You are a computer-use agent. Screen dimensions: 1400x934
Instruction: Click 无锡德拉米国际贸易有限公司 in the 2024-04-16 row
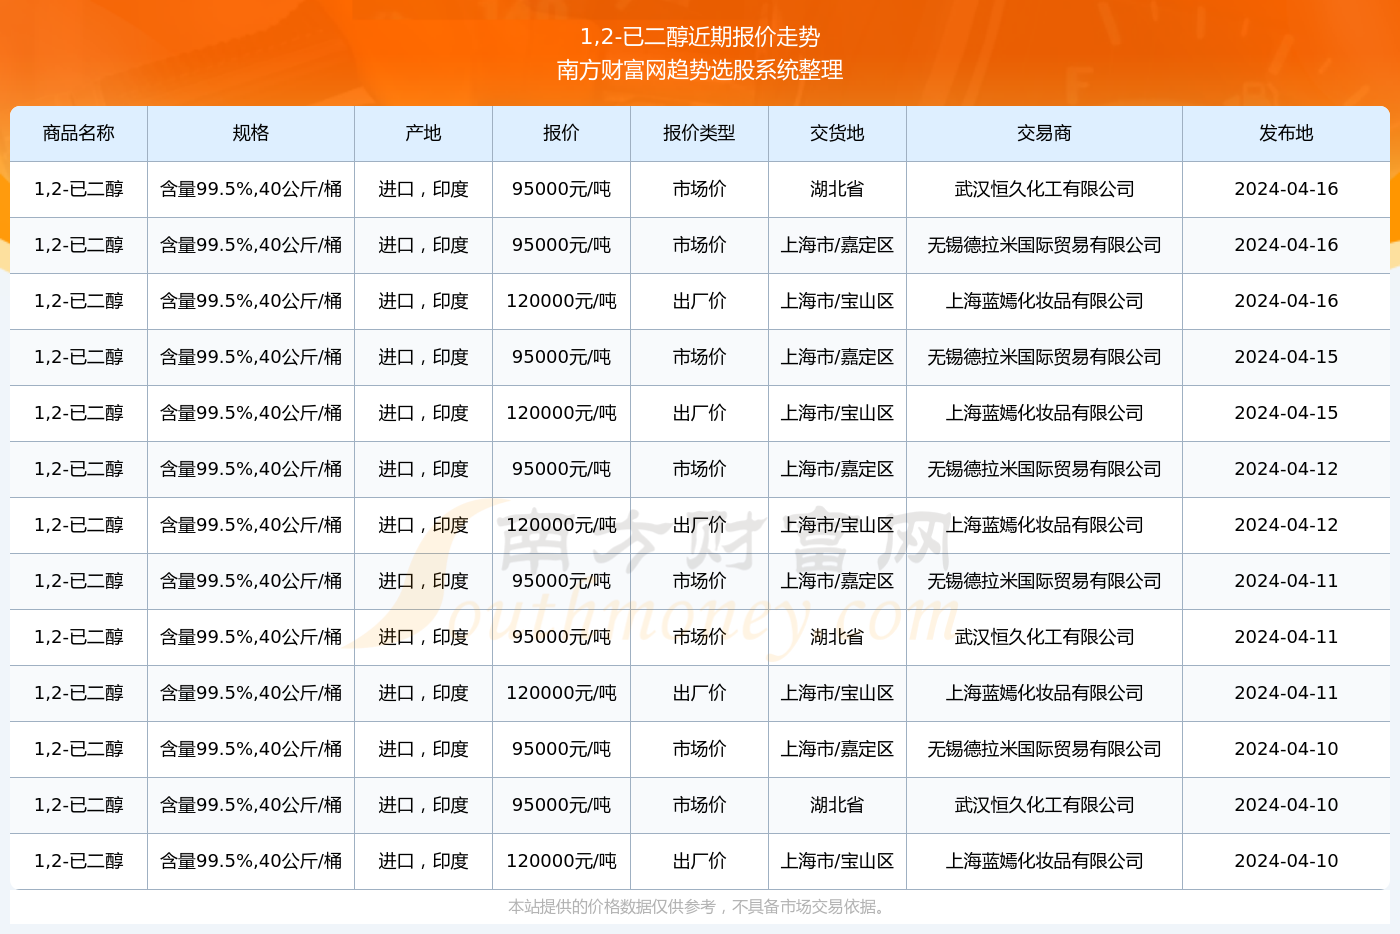point(1044,245)
